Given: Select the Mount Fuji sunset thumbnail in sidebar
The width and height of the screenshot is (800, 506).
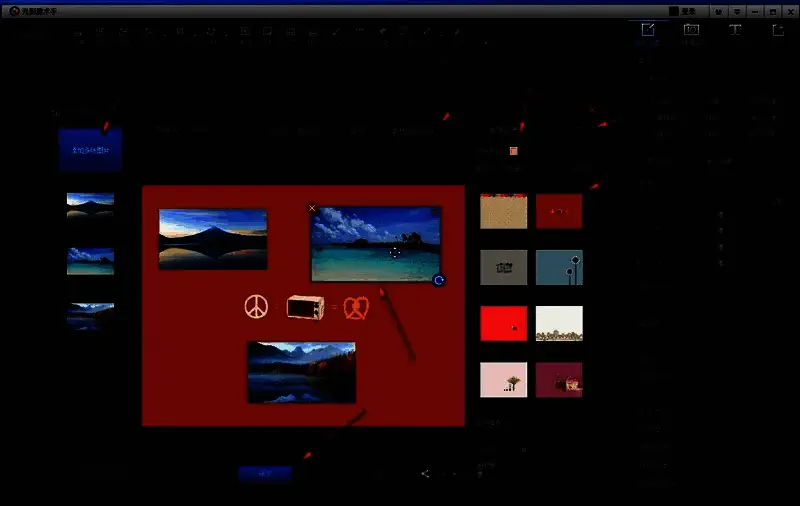Looking at the screenshot, I should 90,205.
